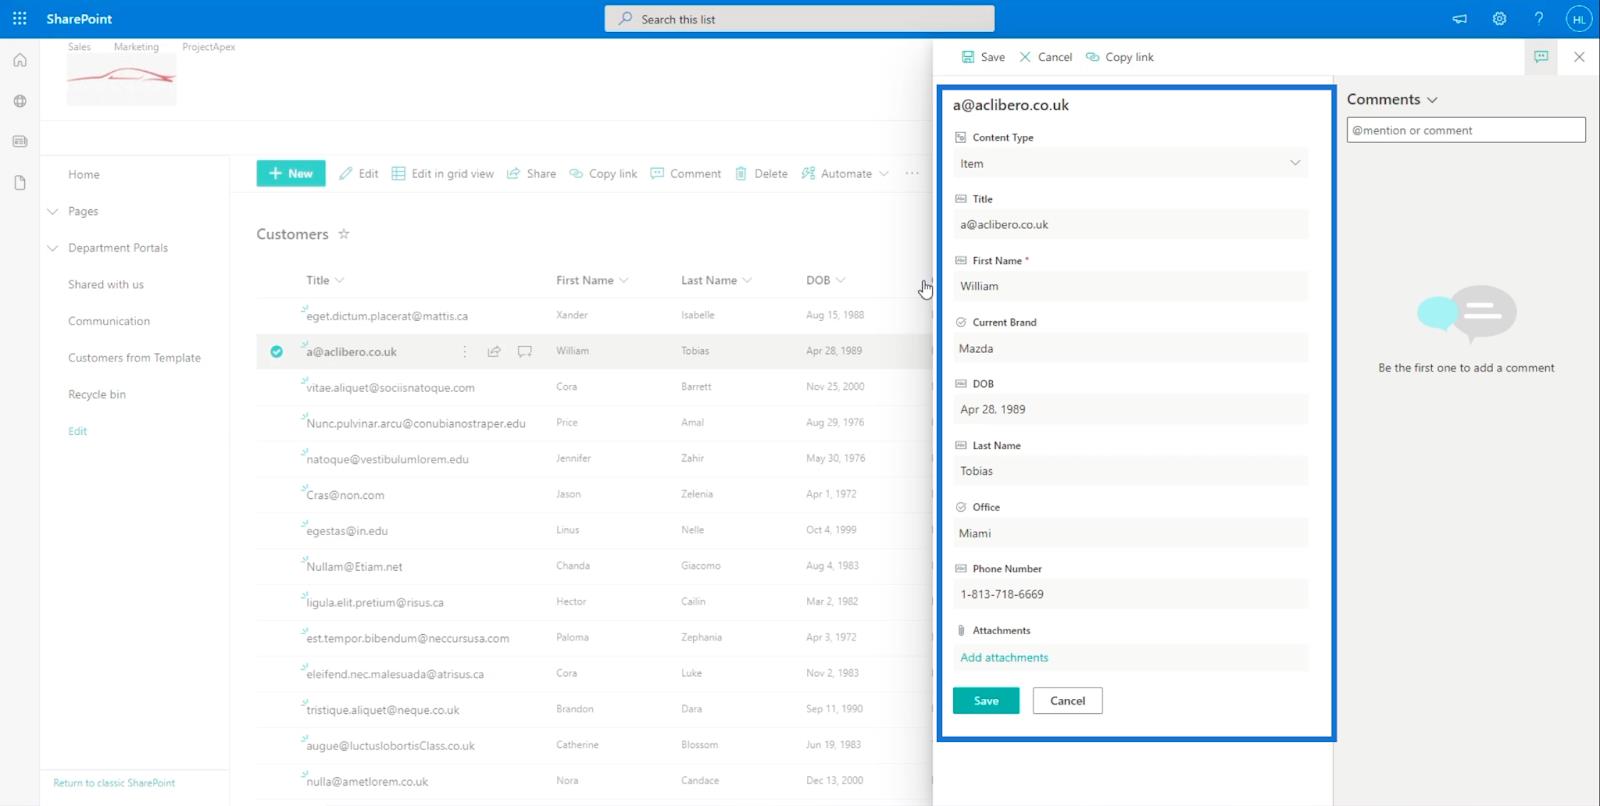Open the Marketing top navigation link
This screenshot has width=1600, height=806.
click(136, 47)
